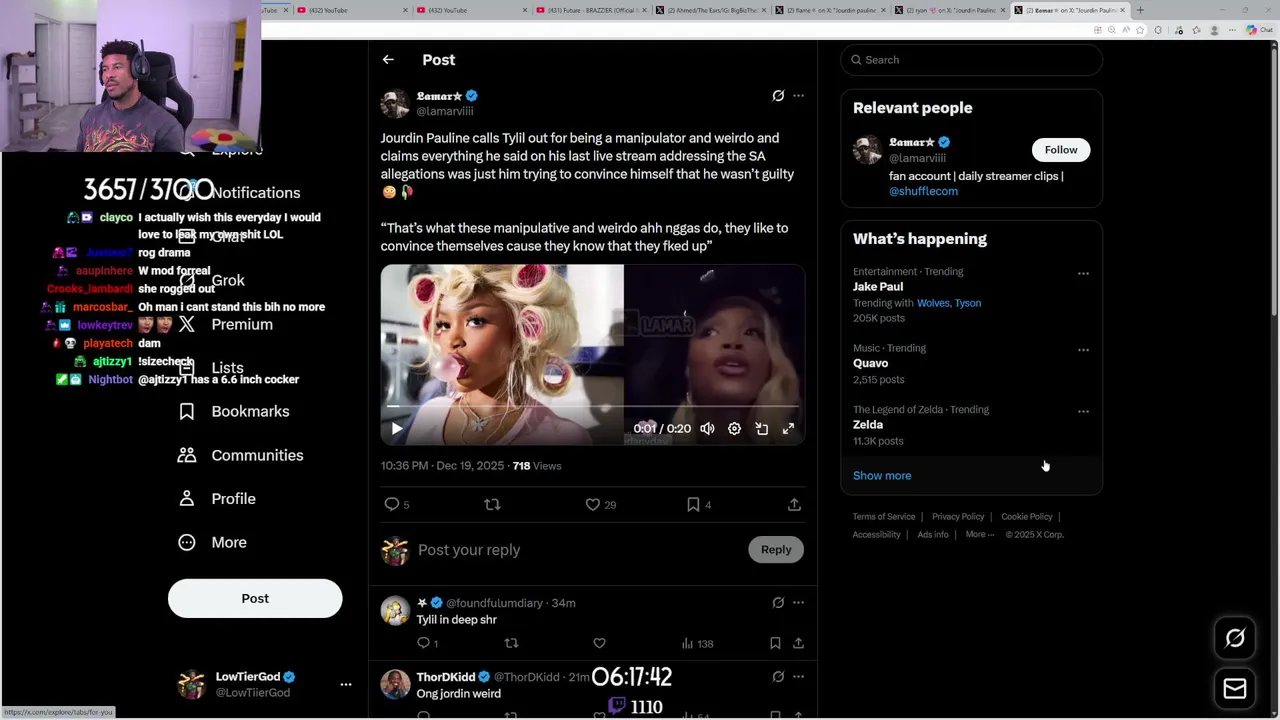The height and width of the screenshot is (720, 1280).
Task: Share the foundfulumdiary comment
Action: (x=798, y=644)
